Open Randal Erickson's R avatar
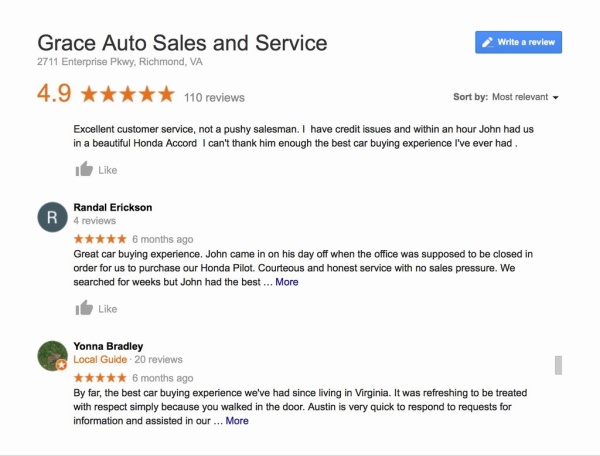Image resolution: width=600 pixels, height=456 pixels. pyautogui.click(x=52, y=217)
